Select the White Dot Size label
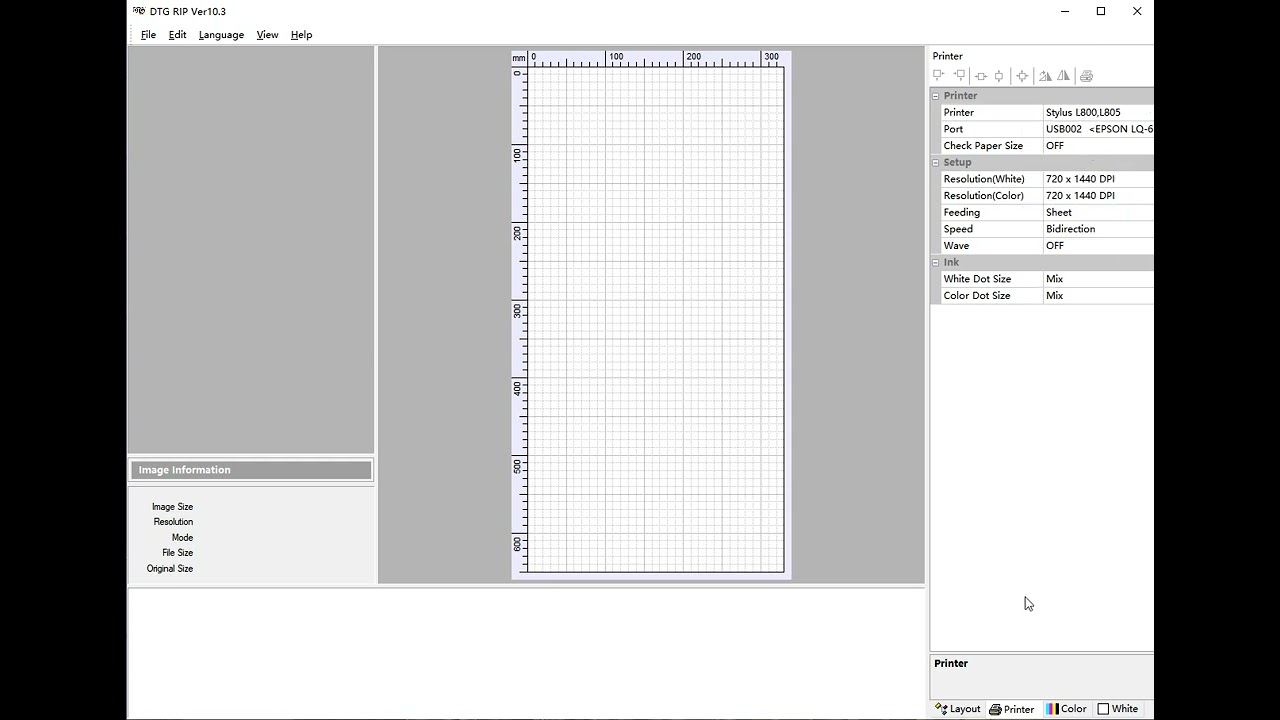 click(x=977, y=279)
